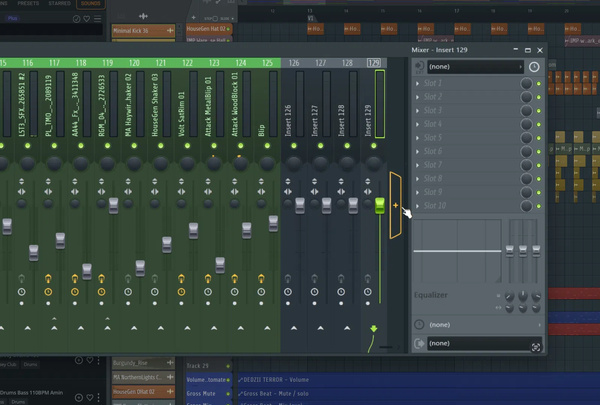Open the latency clock icon beside input dropdown

534,67
